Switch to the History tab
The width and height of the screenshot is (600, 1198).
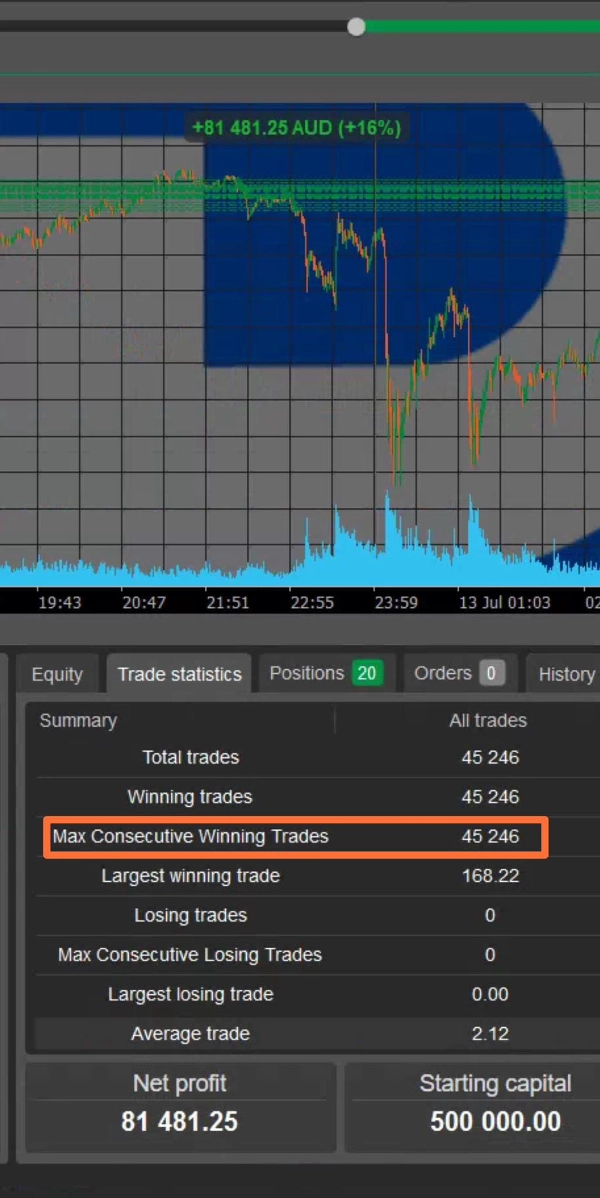(x=565, y=674)
